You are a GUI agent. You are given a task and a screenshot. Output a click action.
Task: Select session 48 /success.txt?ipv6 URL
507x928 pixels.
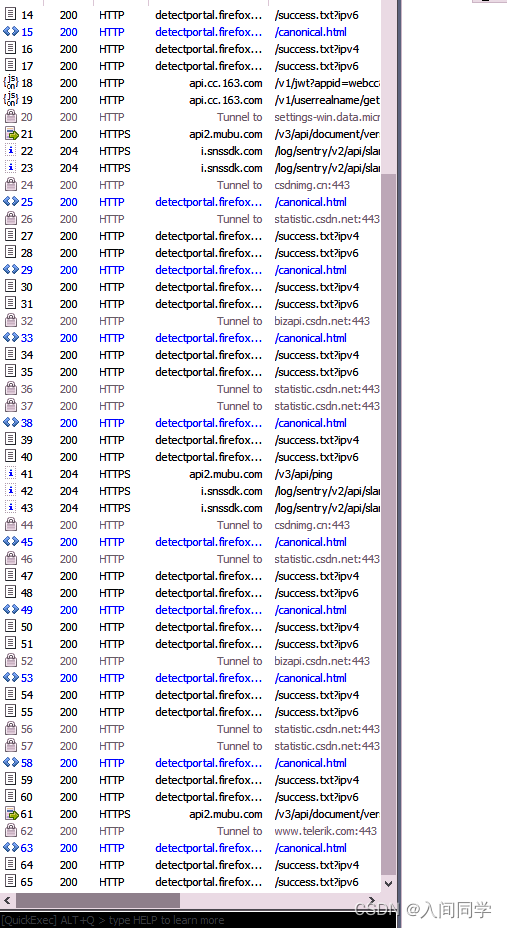point(317,592)
